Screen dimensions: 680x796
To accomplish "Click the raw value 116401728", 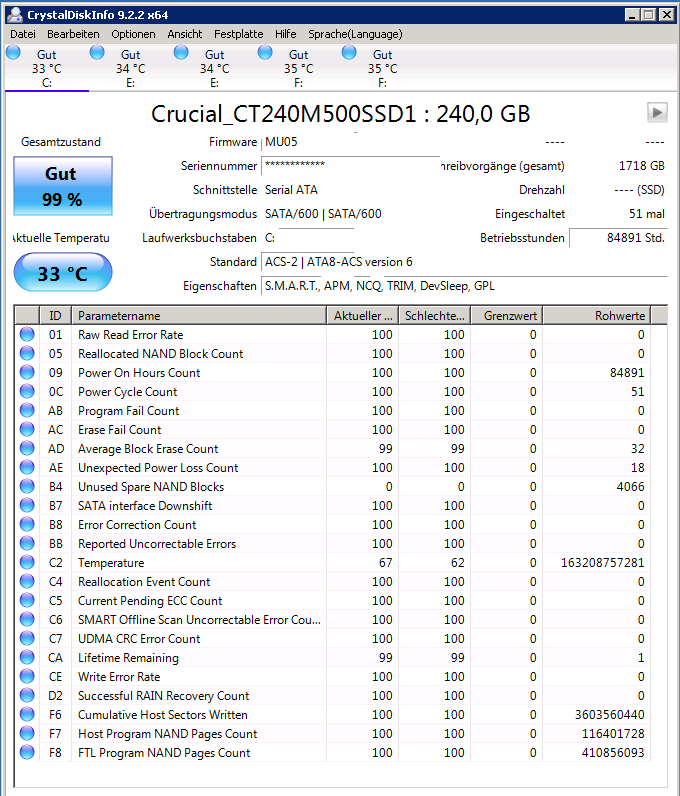I will tap(613, 734).
